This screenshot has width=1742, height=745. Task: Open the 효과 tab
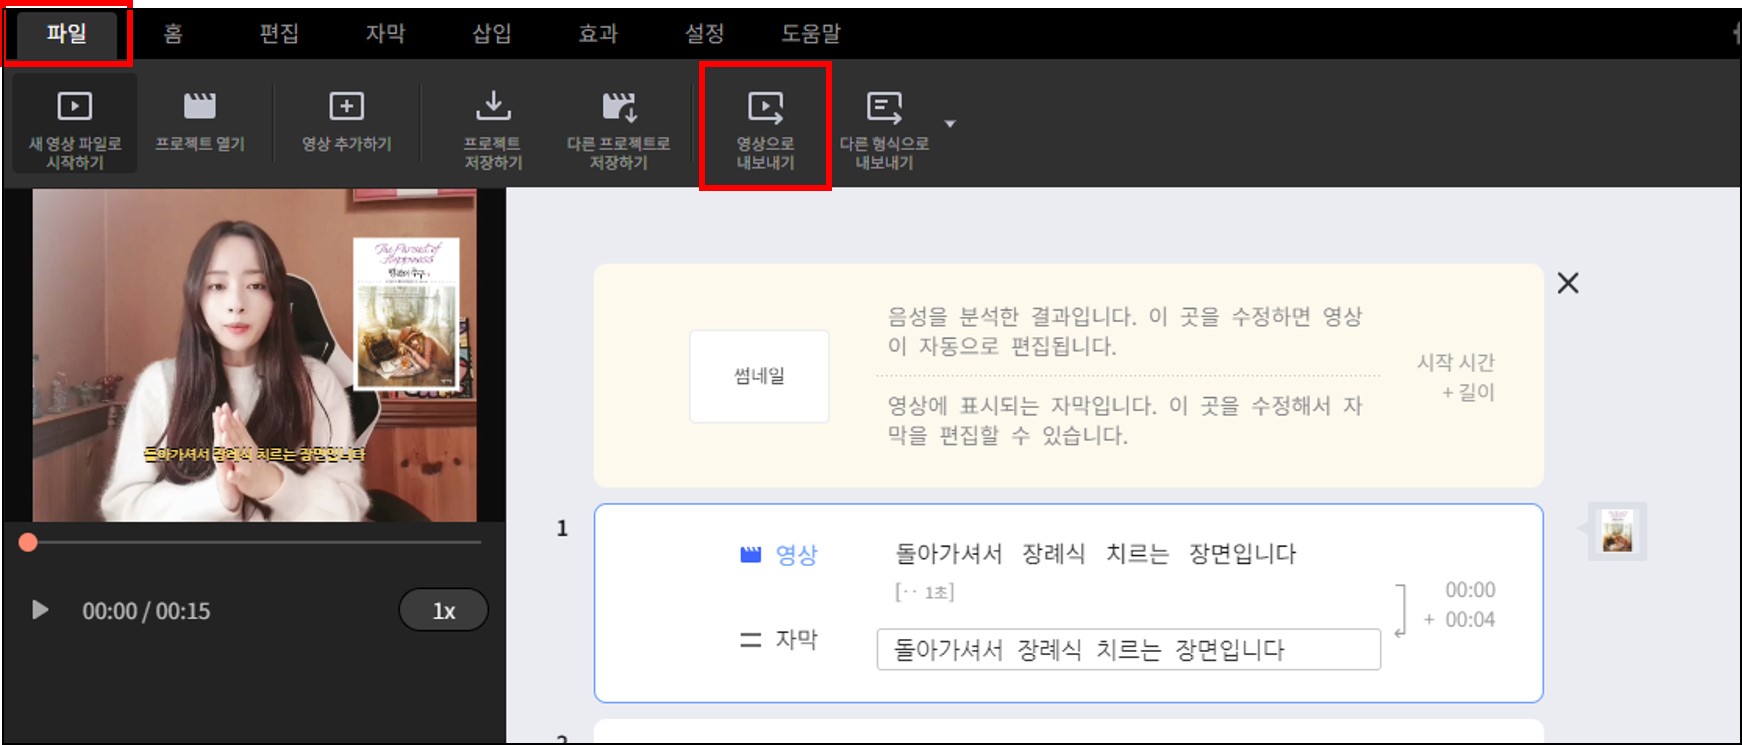598,34
